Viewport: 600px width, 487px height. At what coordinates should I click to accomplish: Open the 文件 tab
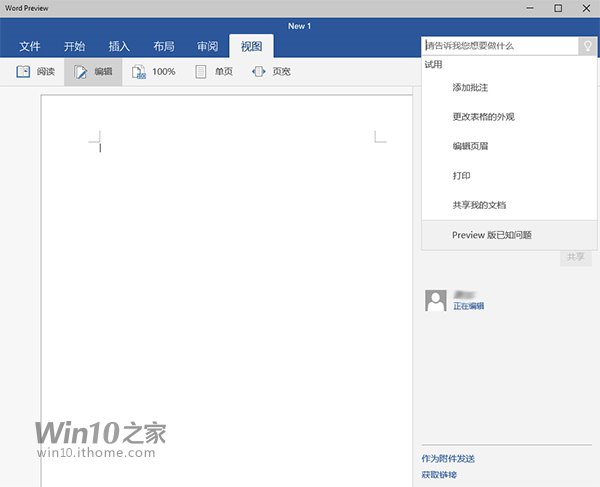[x=29, y=46]
